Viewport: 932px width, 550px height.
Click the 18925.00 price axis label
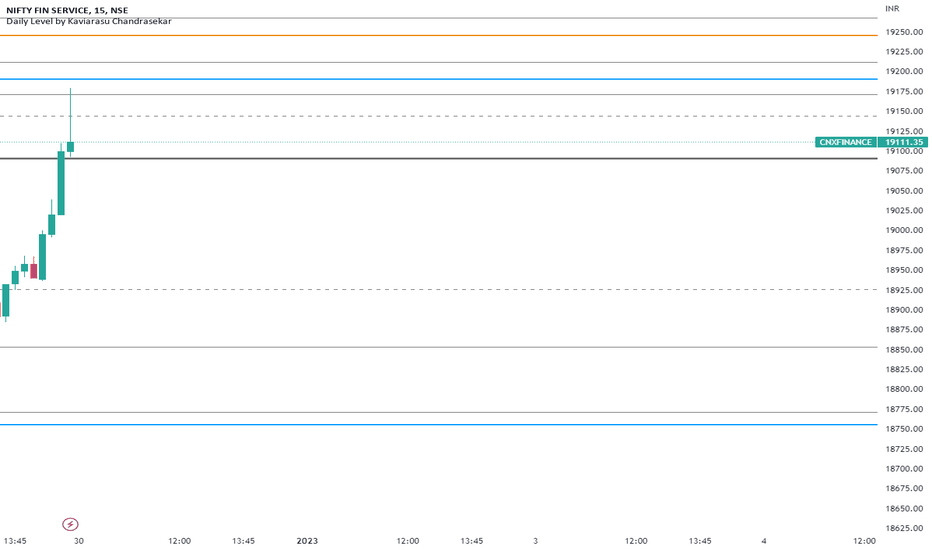click(x=904, y=290)
